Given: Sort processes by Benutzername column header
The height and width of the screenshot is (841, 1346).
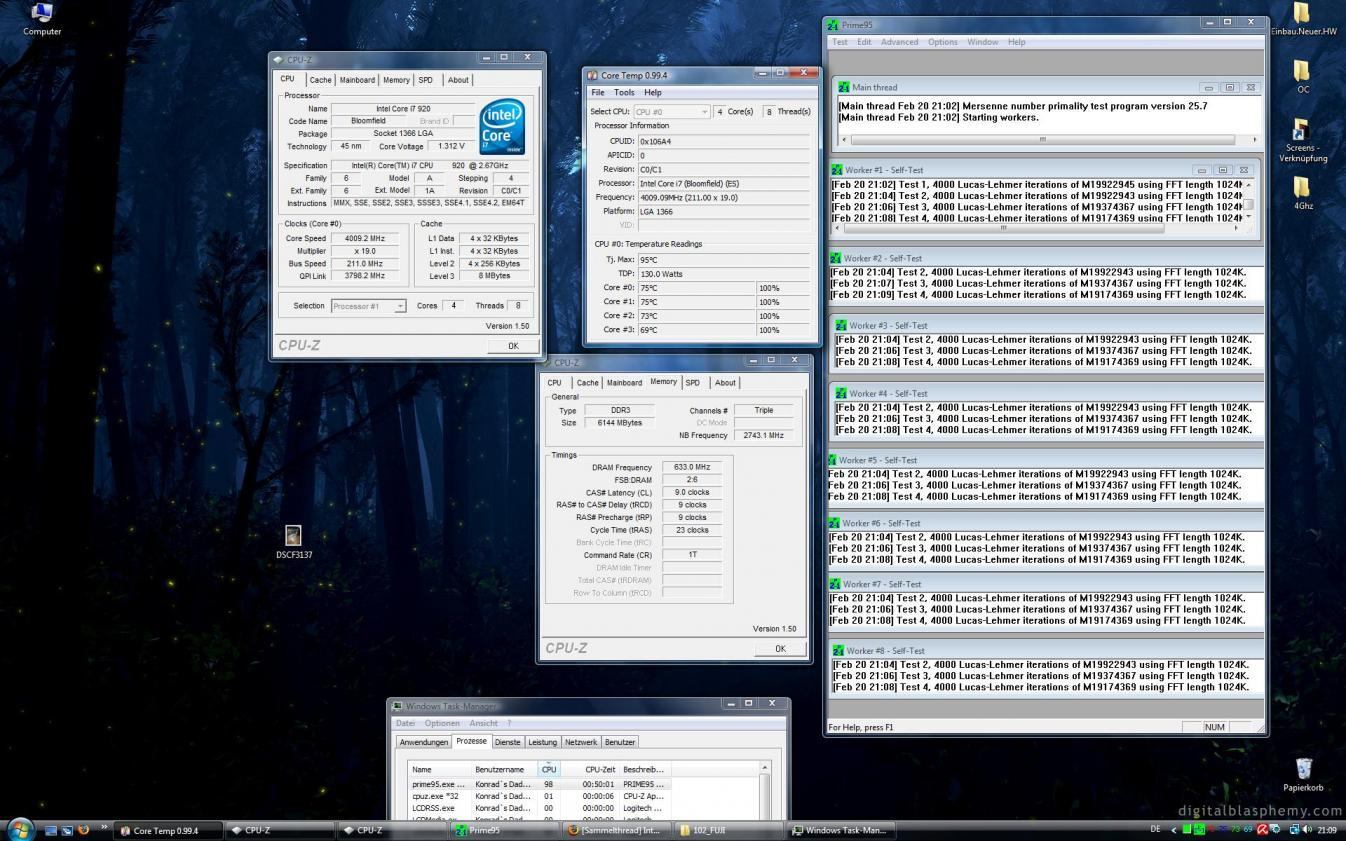Looking at the screenshot, I should click(x=504, y=769).
